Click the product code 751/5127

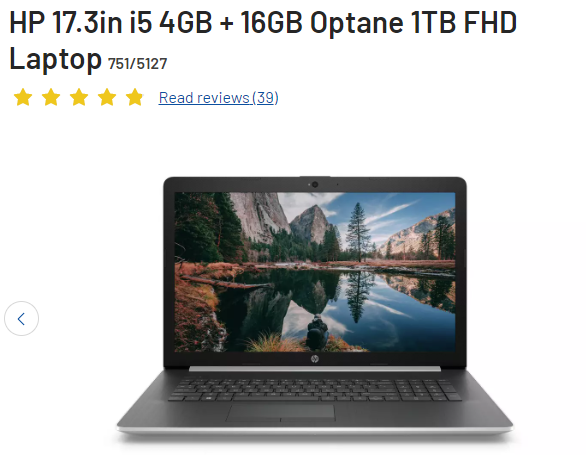click(x=137, y=64)
